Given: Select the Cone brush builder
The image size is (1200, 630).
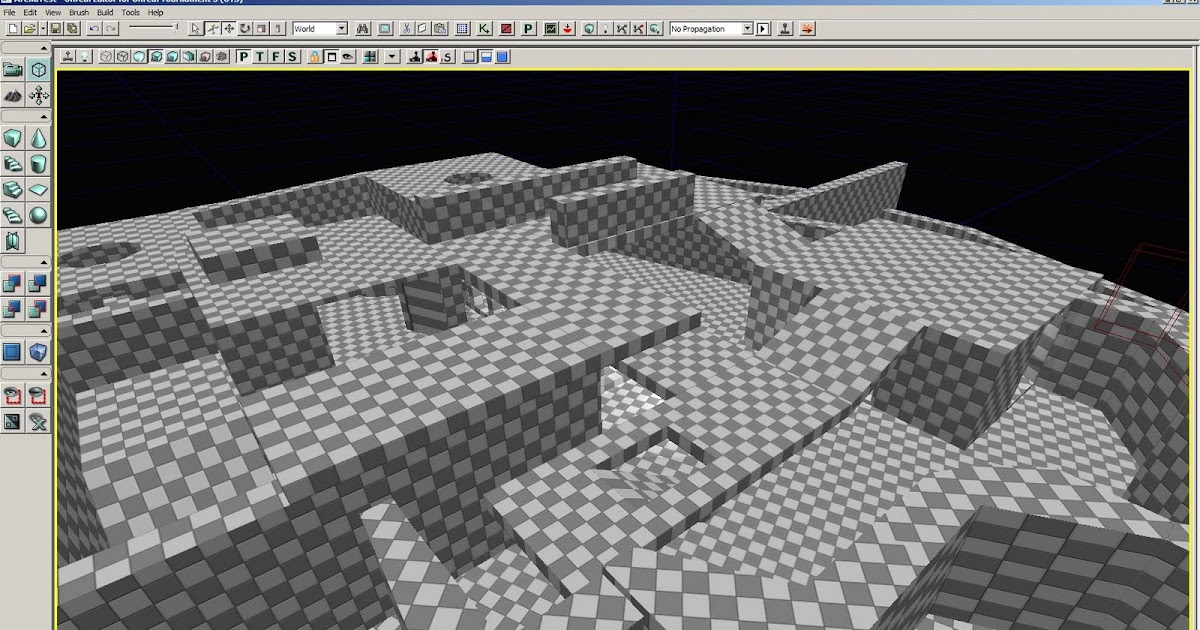Looking at the screenshot, I should [38, 138].
